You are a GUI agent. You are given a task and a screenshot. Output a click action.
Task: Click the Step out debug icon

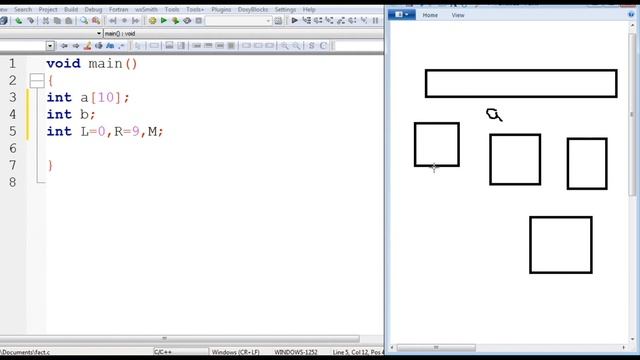[x=341, y=20]
